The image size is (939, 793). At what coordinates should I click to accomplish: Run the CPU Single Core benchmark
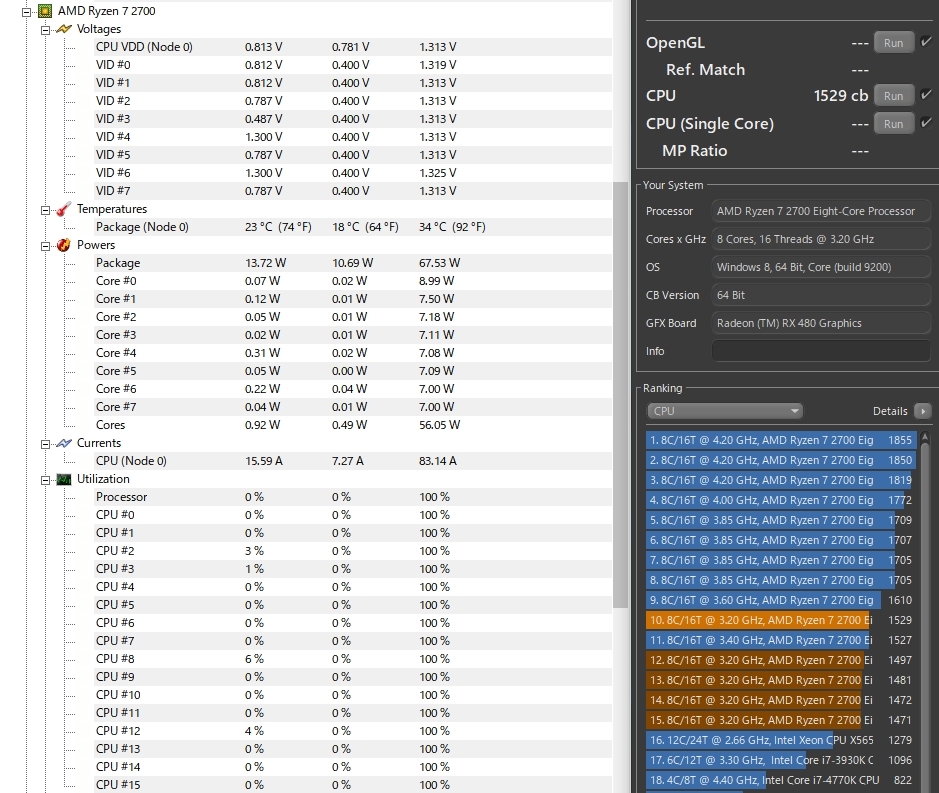[x=893, y=123]
